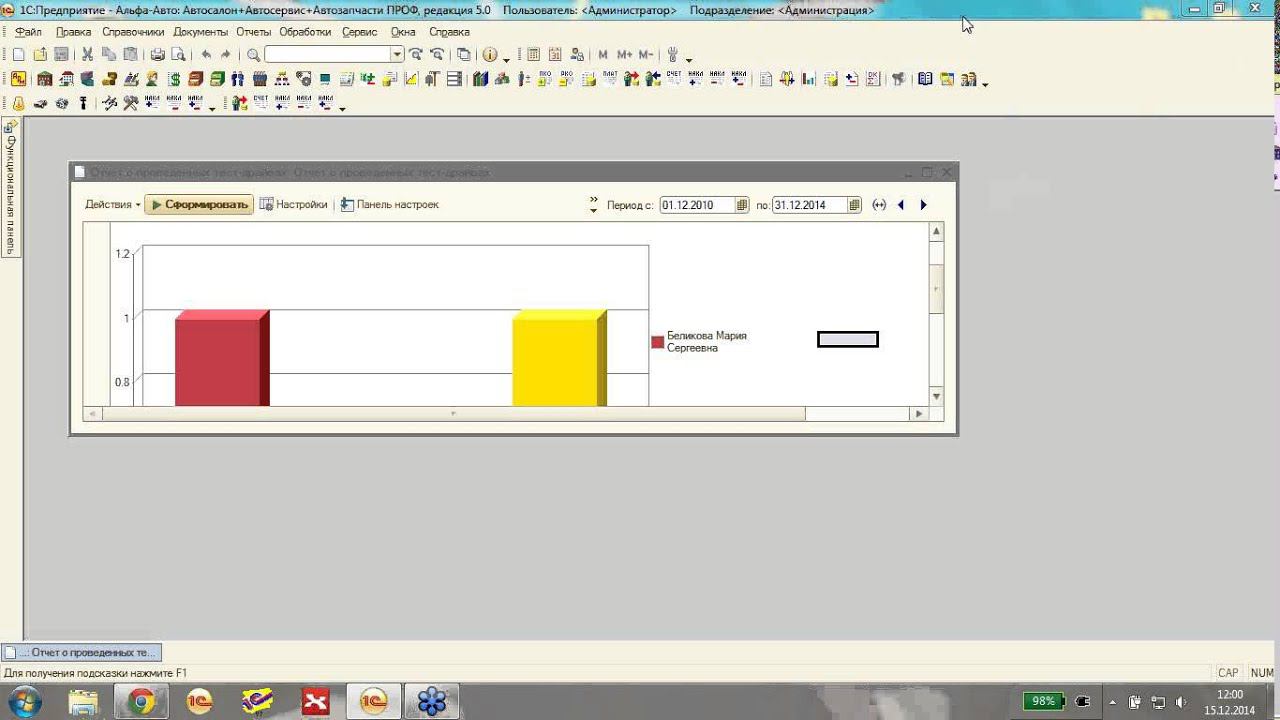Viewport: 1280px width, 720px height.
Task: Click the red Беликова Мария Сергеевна legend swatch
Action: click(658, 342)
